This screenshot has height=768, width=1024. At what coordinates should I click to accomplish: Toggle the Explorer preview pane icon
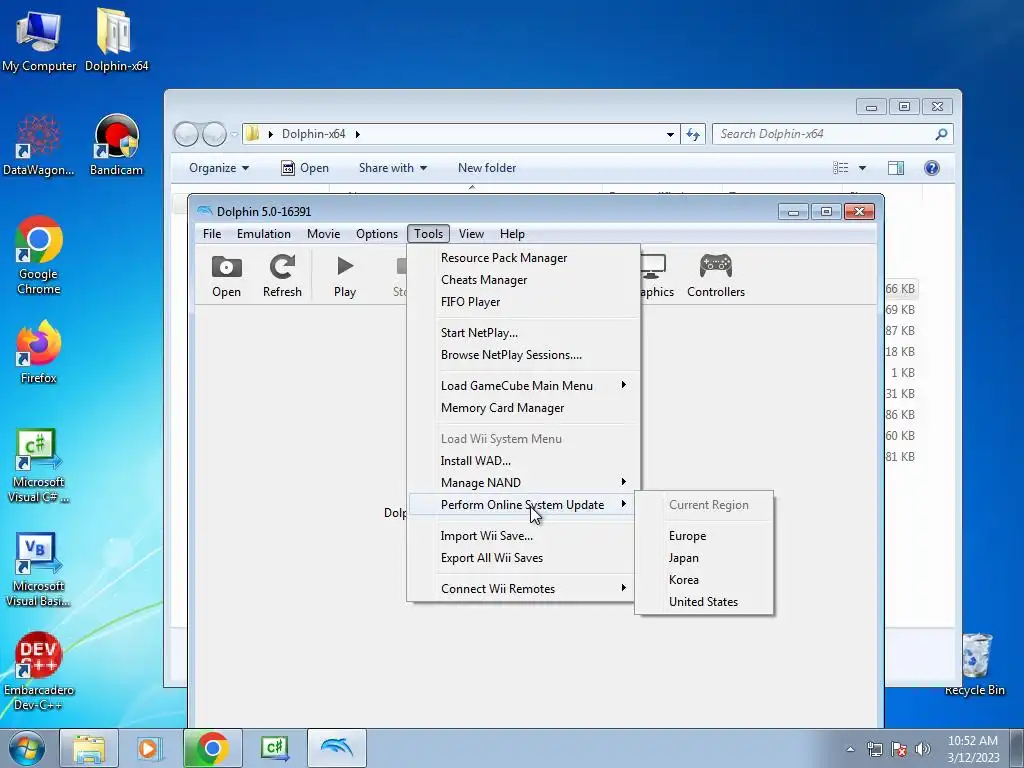tap(896, 168)
